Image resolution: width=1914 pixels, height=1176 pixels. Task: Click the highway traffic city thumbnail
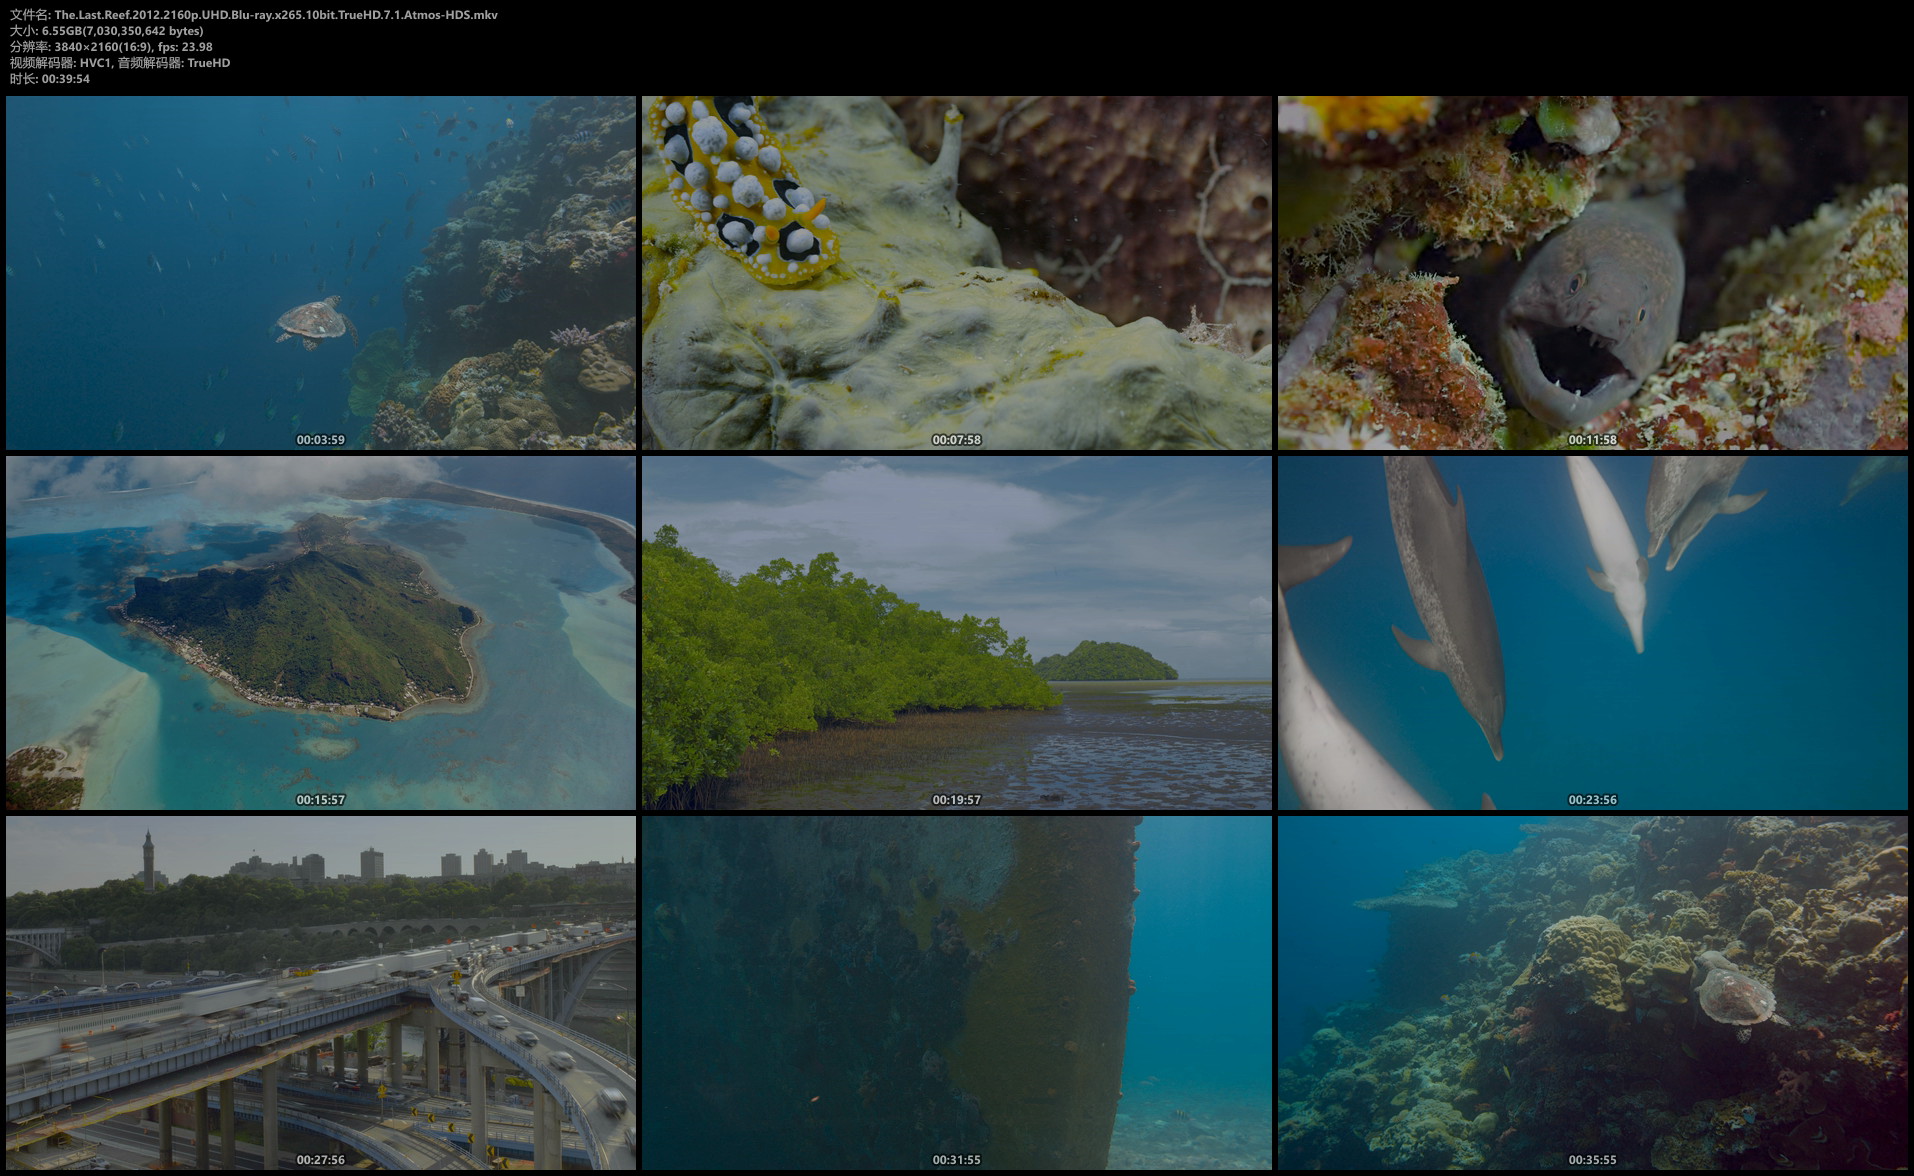(x=320, y=992)
